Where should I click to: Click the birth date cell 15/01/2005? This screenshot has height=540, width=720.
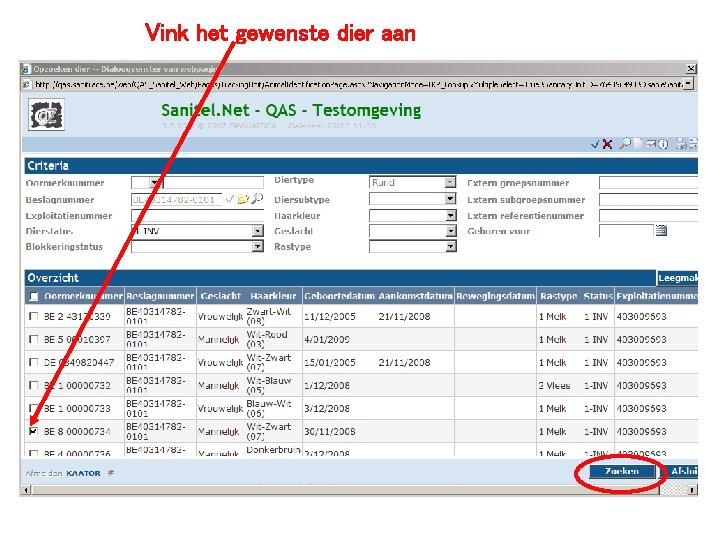pos(330,362)
